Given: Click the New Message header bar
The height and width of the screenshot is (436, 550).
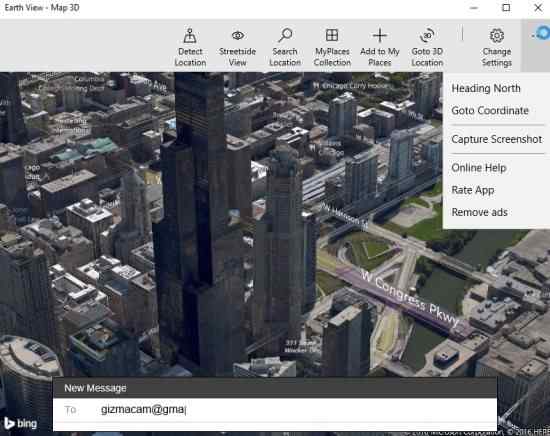Looking at the screenshot, I should [x=275, y=388].
